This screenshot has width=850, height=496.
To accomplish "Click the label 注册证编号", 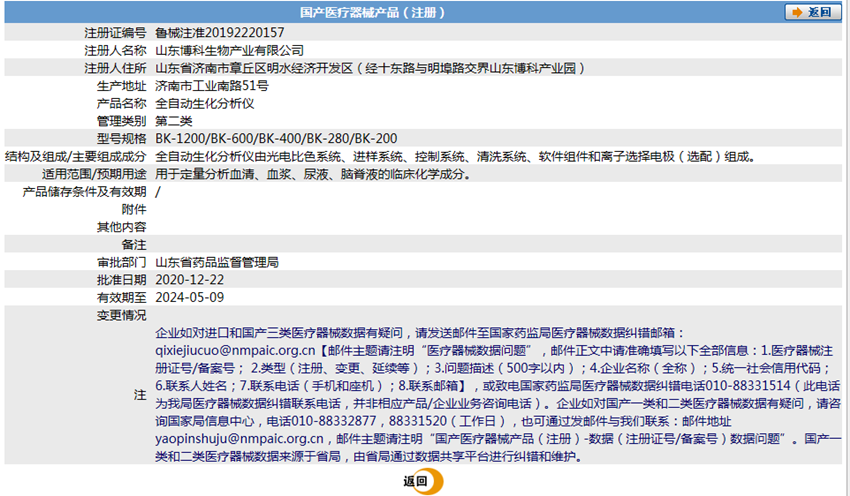I will point(115,33).
